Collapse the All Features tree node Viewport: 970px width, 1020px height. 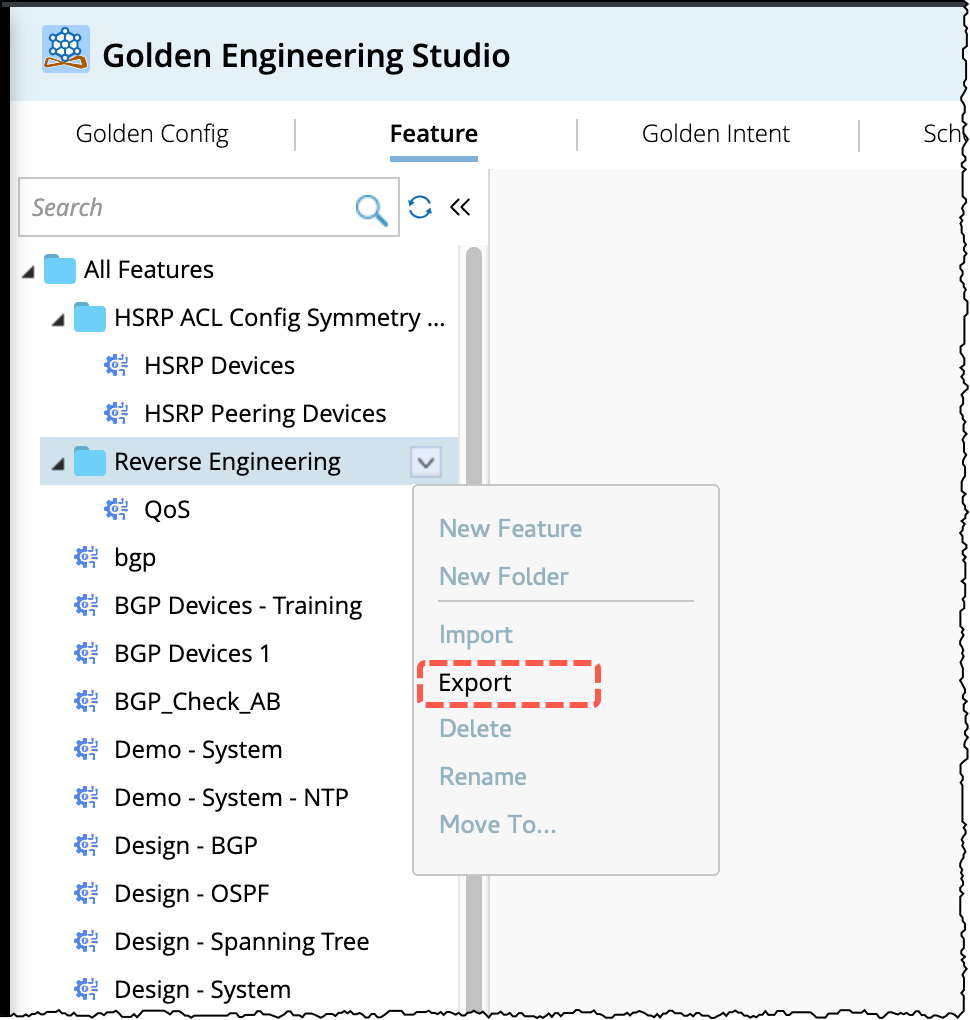[26, 271]
